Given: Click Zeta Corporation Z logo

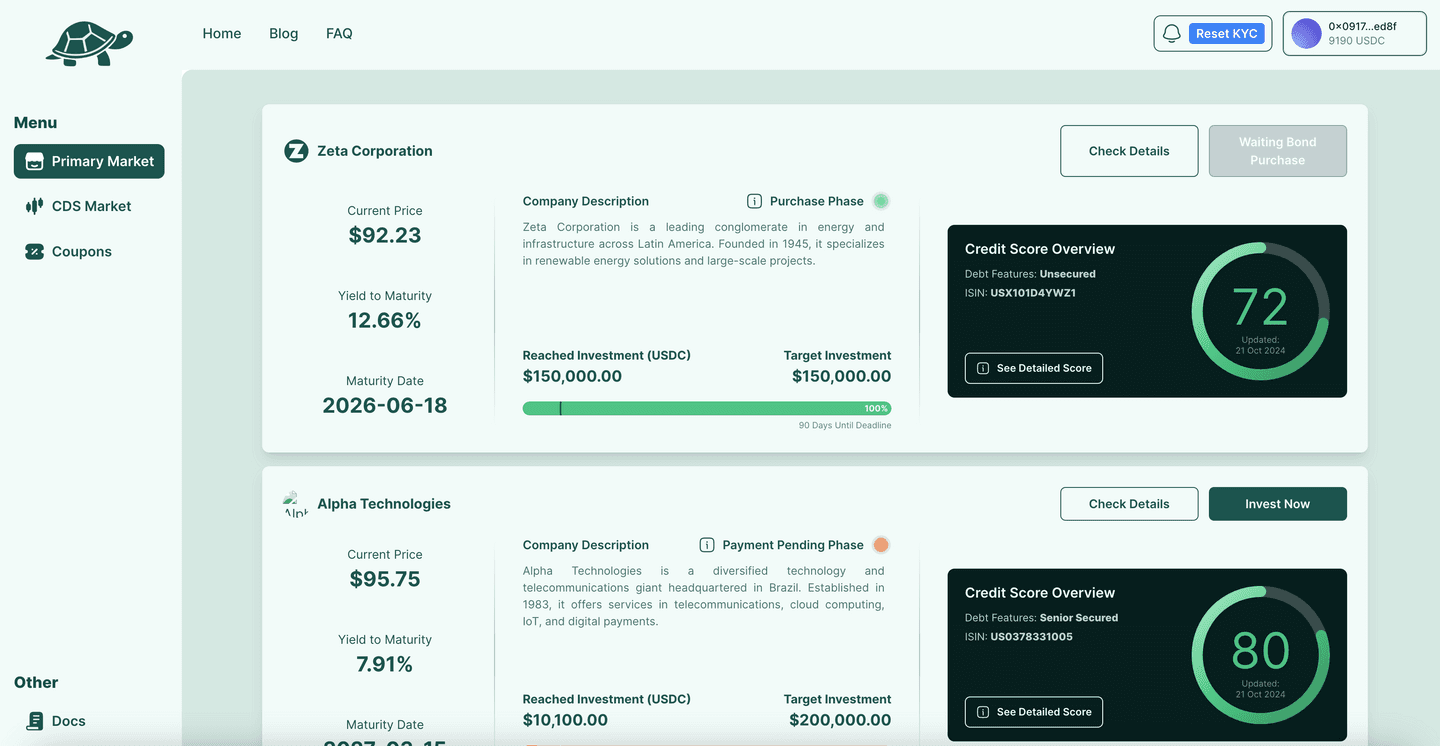Looking at the screenshot, I should point(296,151).
